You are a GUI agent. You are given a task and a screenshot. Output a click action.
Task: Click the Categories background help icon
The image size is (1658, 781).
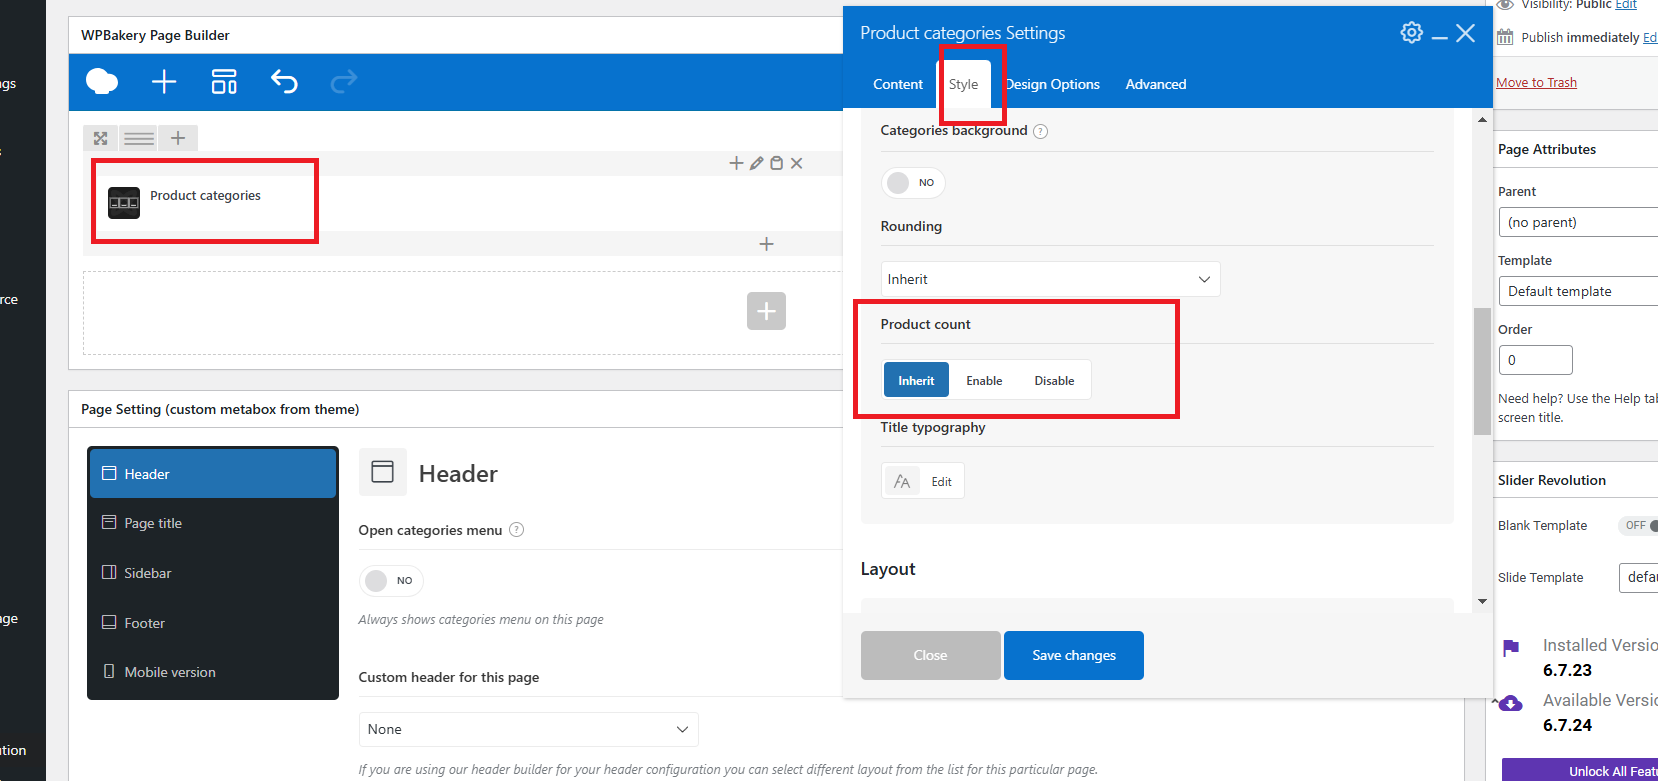tap(1040, 131)
